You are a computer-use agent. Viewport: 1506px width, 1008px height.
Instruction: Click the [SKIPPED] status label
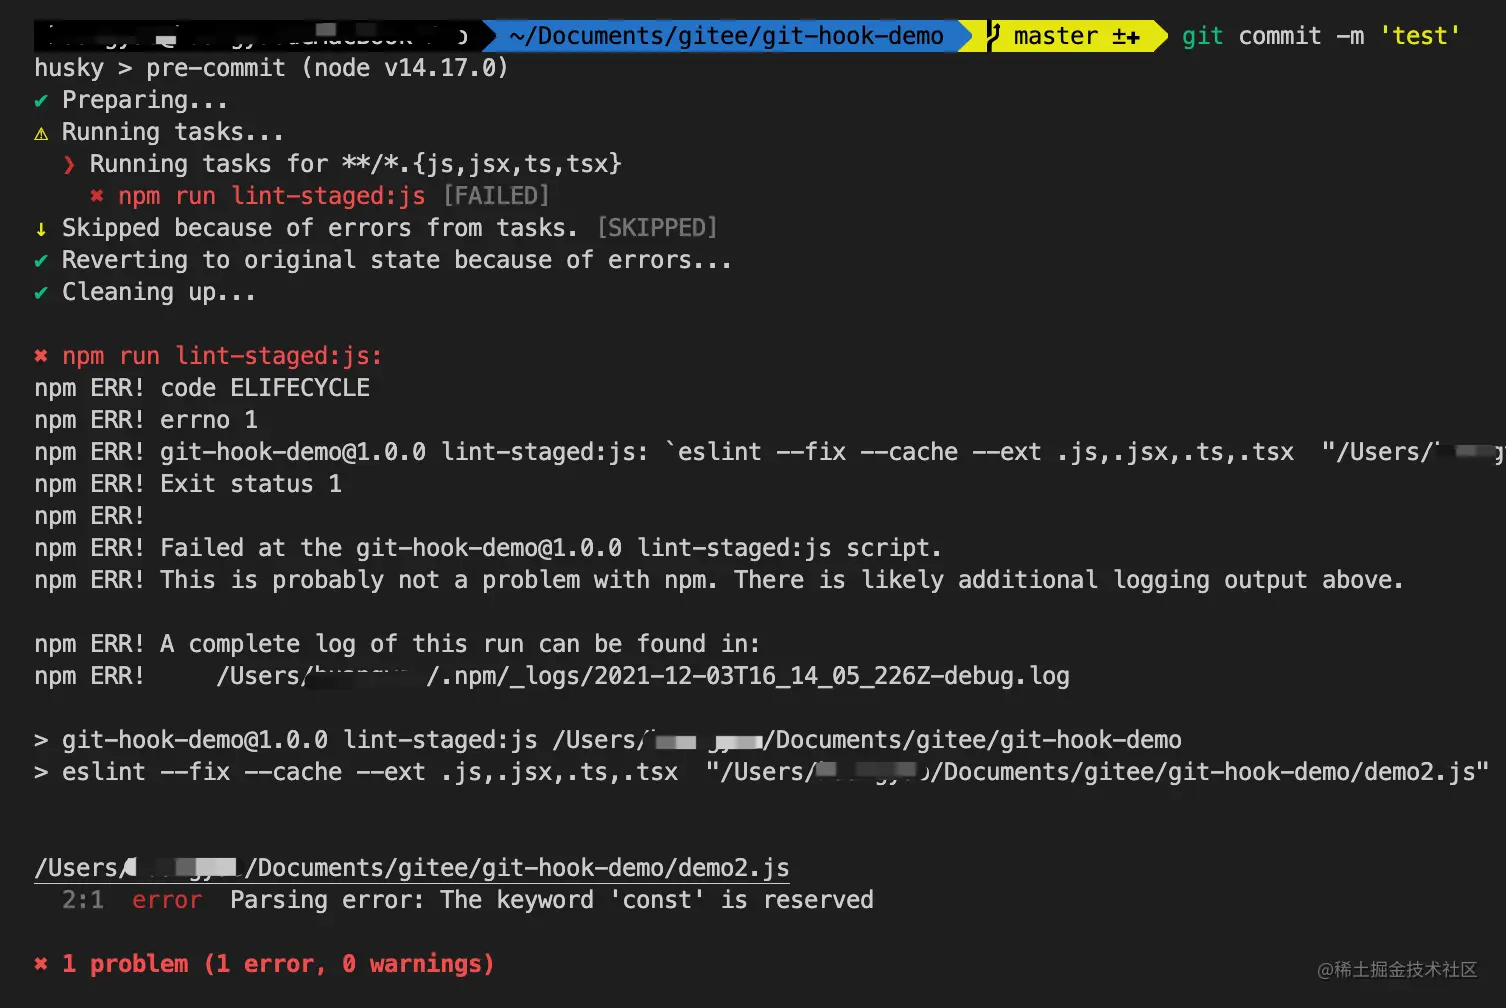click(657, 228)
